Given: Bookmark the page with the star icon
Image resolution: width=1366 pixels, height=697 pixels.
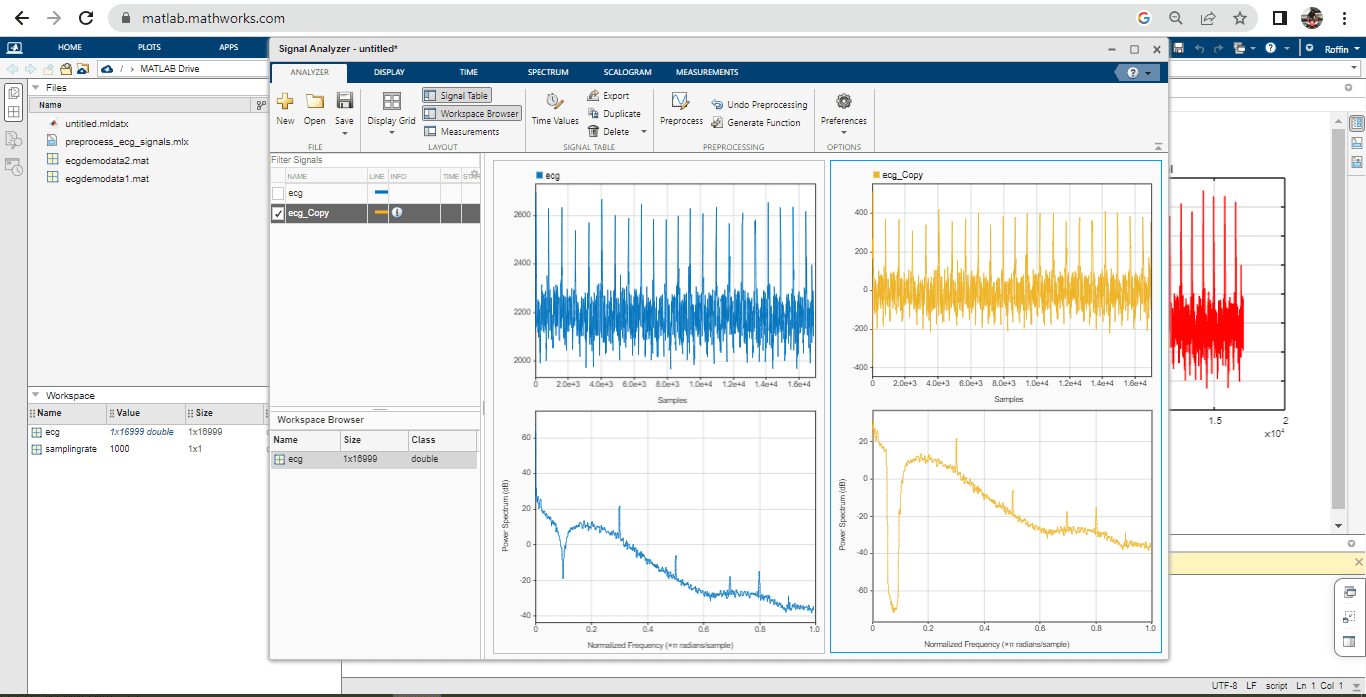Looking at the screenshot, I should click(x=1240, y=18).
